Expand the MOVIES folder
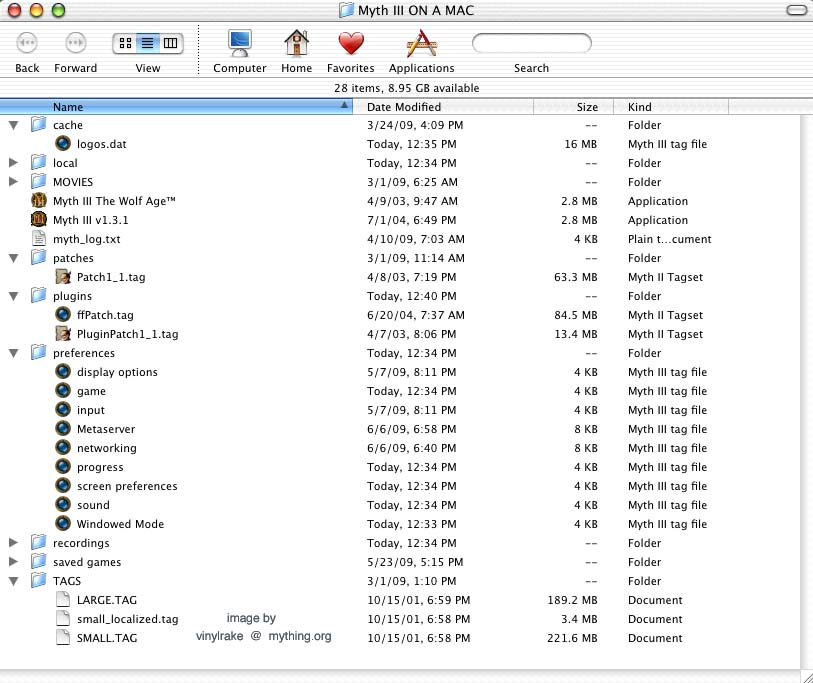Screen dimensions: 813x683 coord(13,182)
